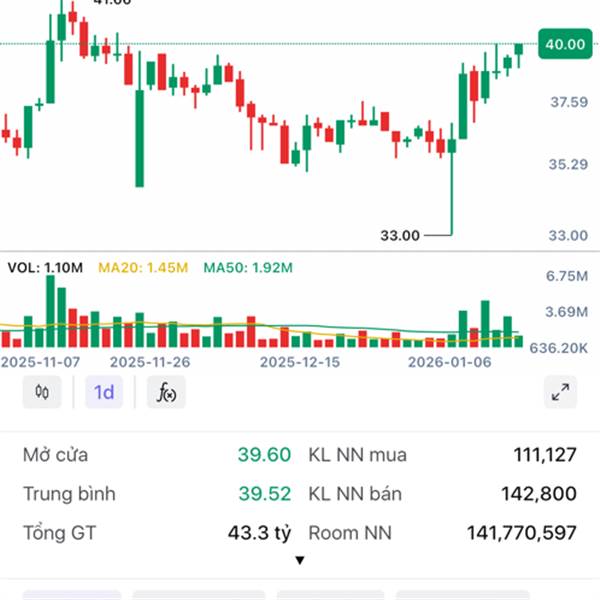Click the Tổng GT value 43.3 tỷ
This screenshot has height=600, width=600.
[259, 533]
